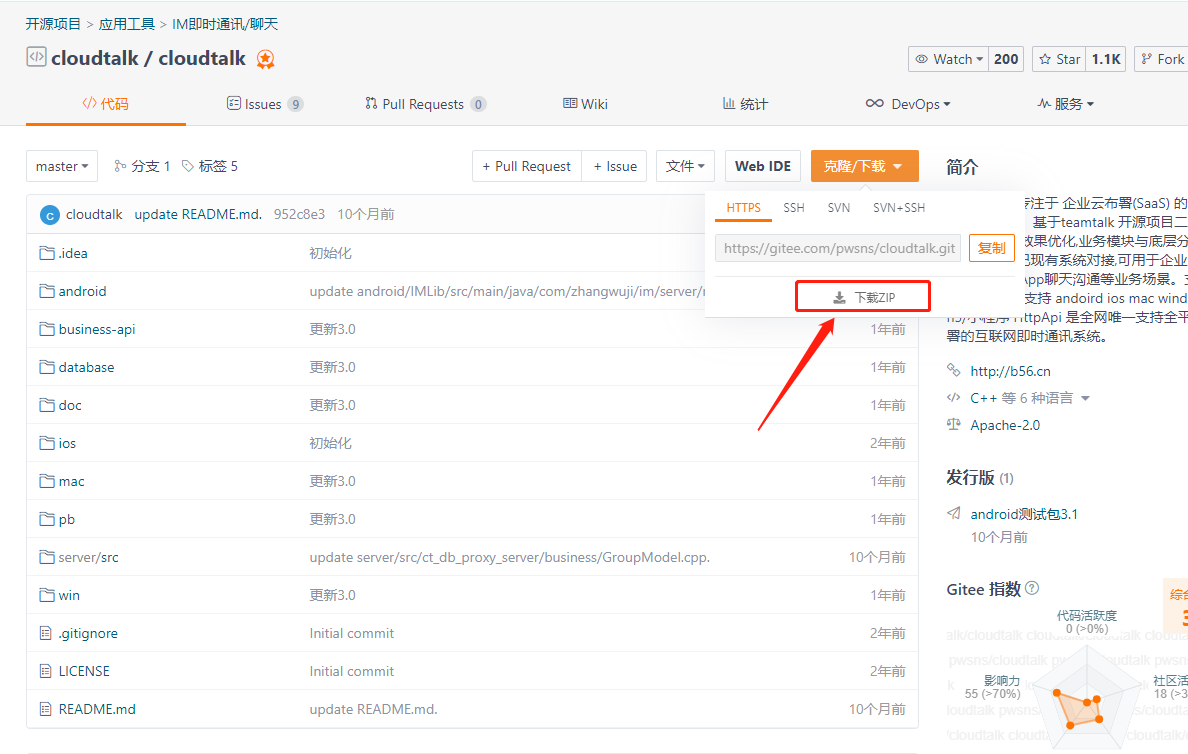The height and width of the screenshot is (754, 1188).
Task: Open the android测试包3.1 release link
Action: click(1024, 514)
